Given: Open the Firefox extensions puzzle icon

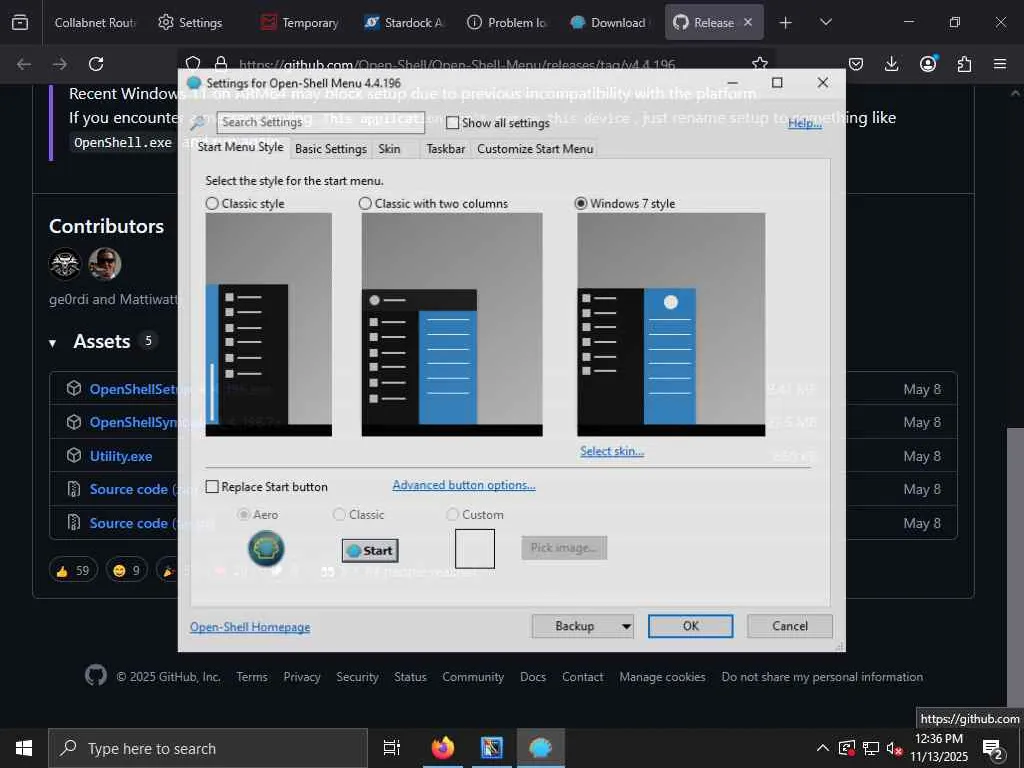Looking at the screenshot, I should (964, 64).
